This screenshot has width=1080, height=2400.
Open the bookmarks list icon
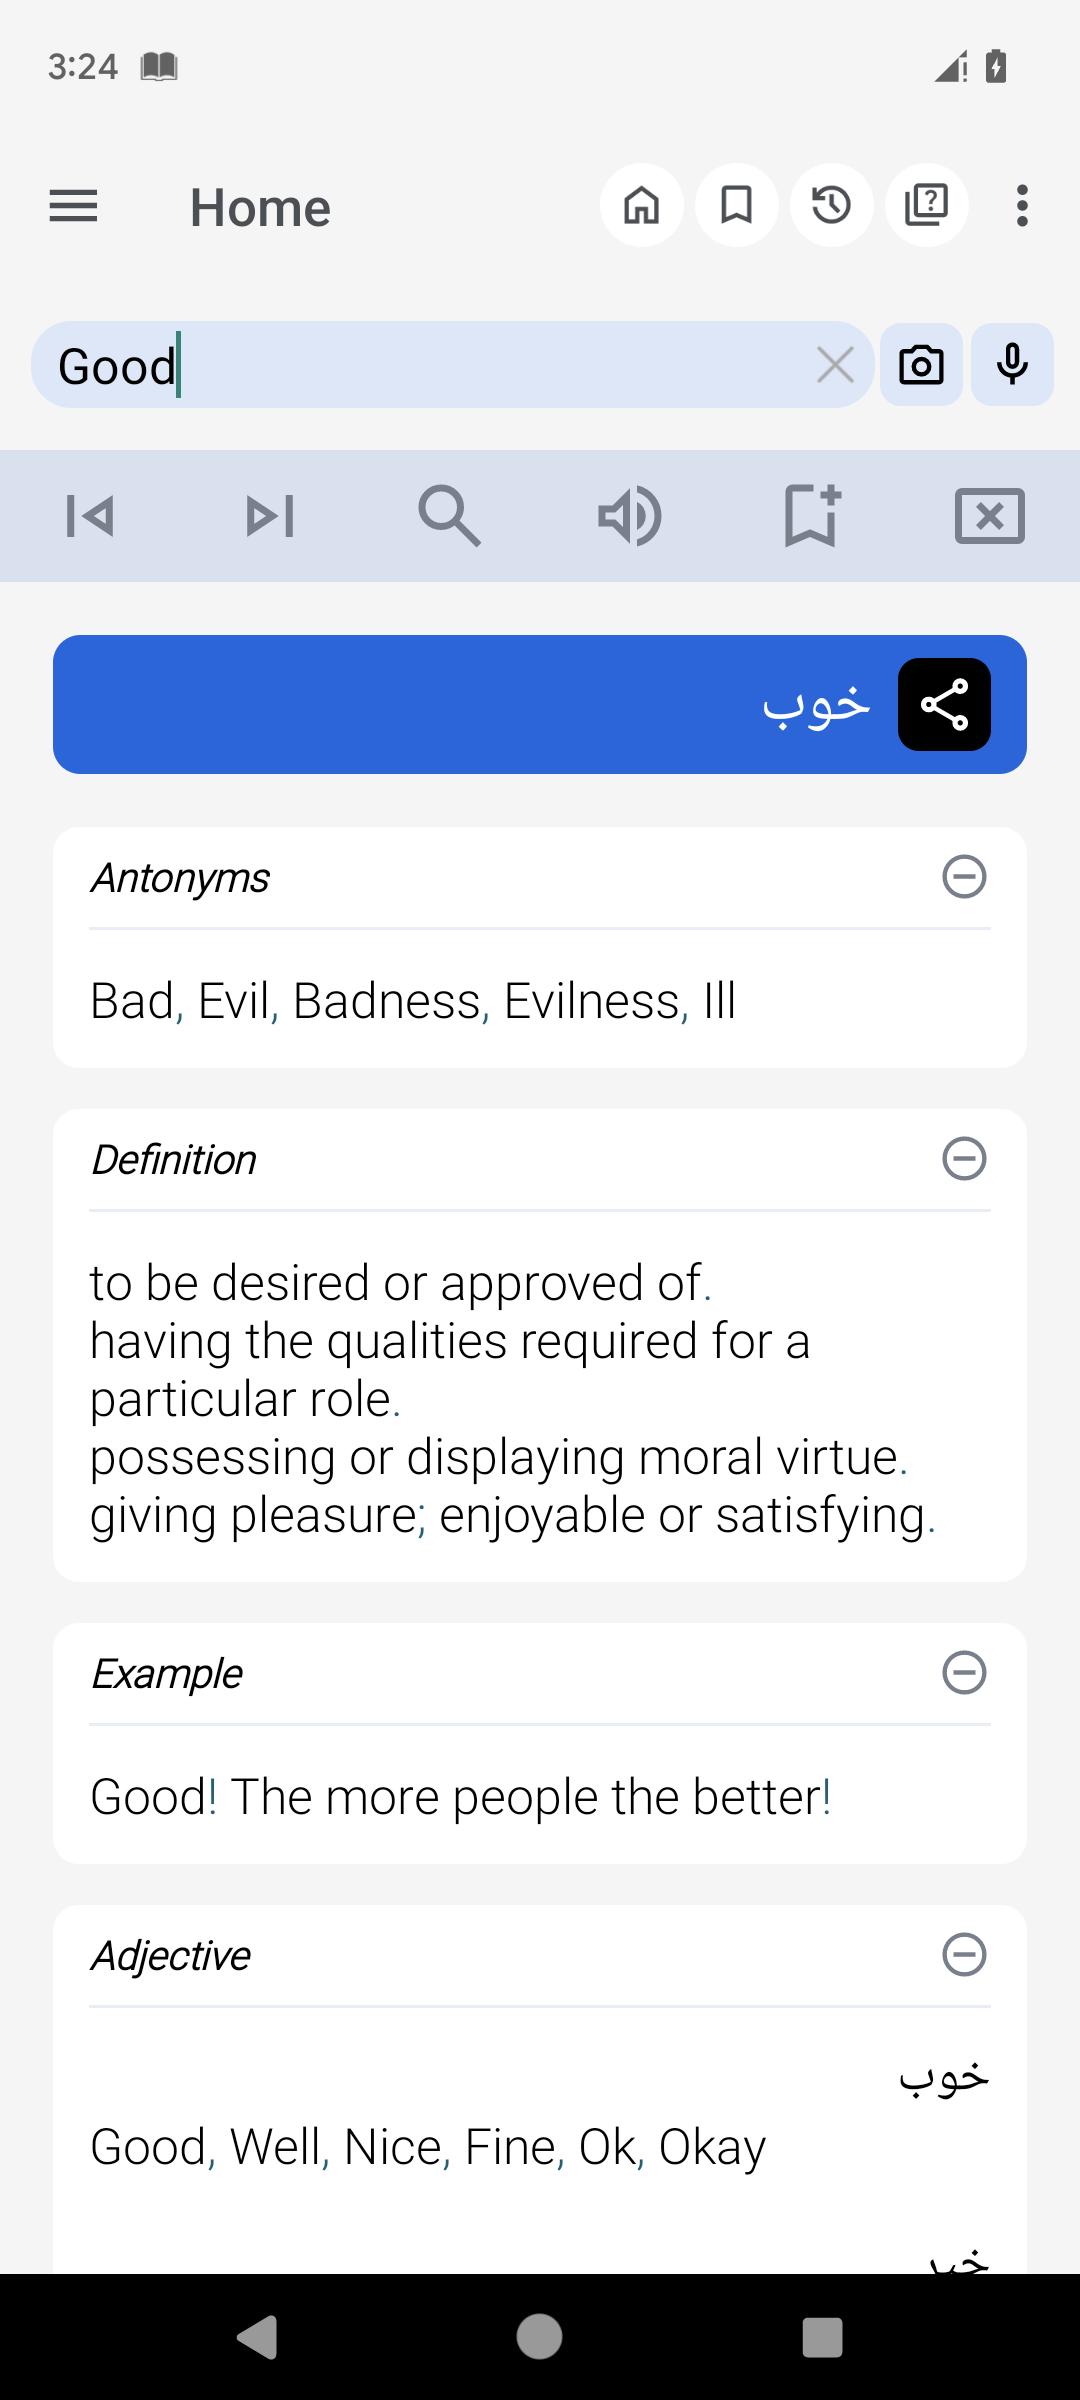click(x=737, y=205)
